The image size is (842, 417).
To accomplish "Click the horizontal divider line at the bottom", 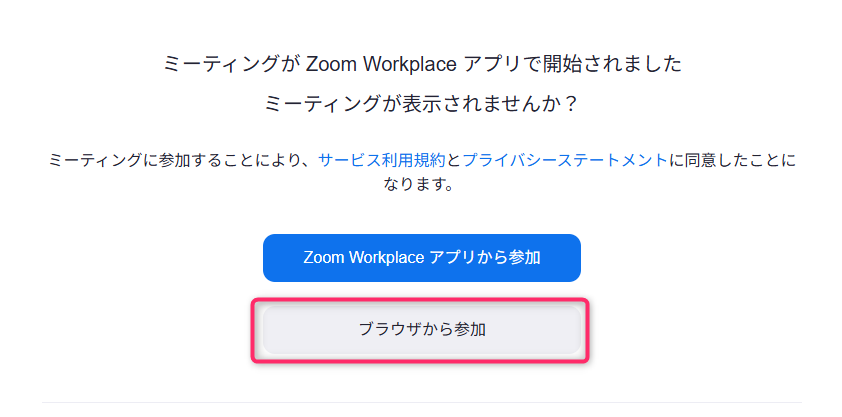I will 421,402.
